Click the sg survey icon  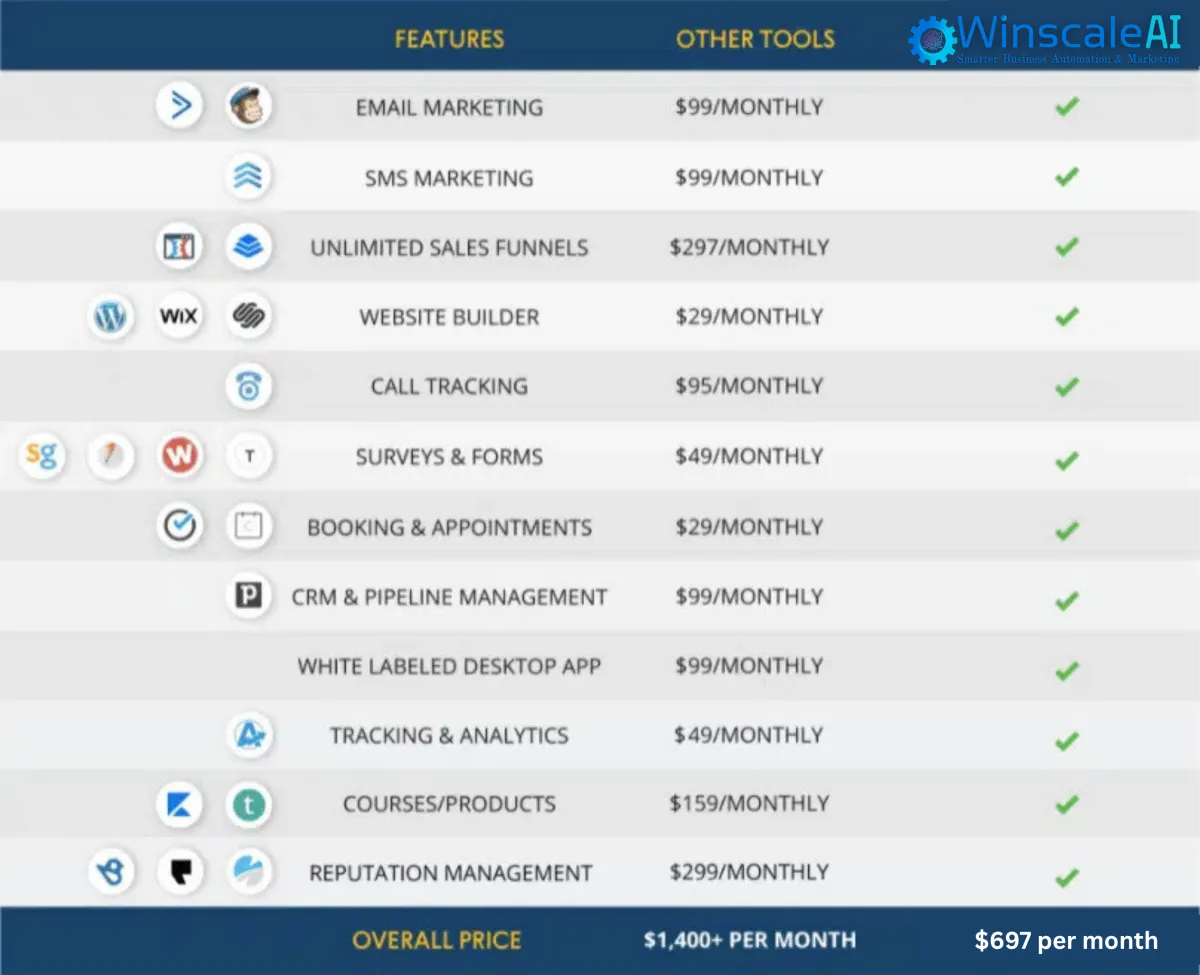point(41,457)
